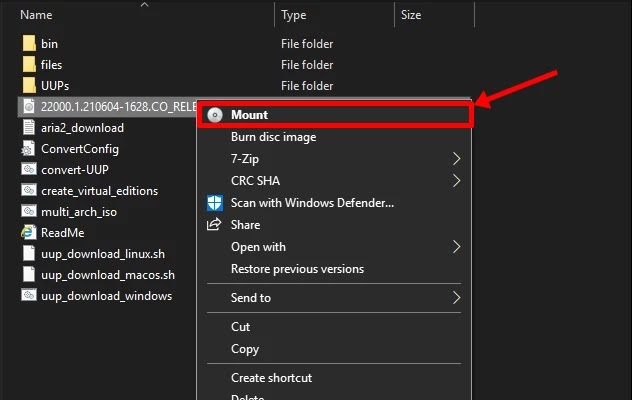
Task: Select the create_virtual_editions file name
Action: [x=100, y=191]
